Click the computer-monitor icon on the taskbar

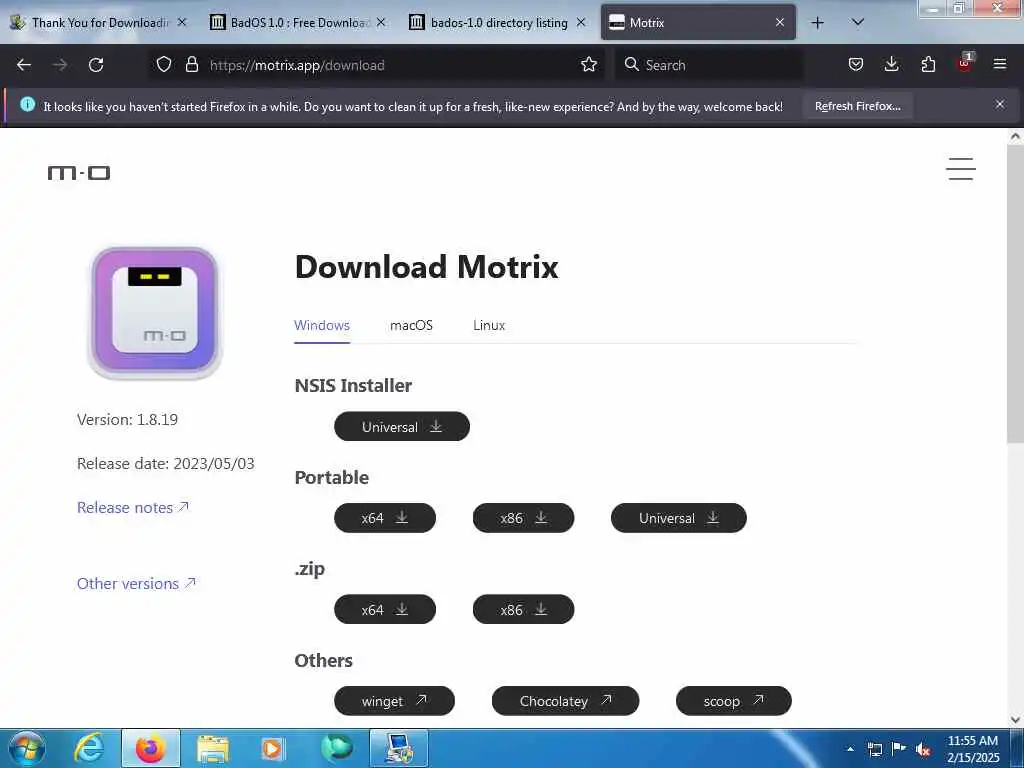point(399,748)
